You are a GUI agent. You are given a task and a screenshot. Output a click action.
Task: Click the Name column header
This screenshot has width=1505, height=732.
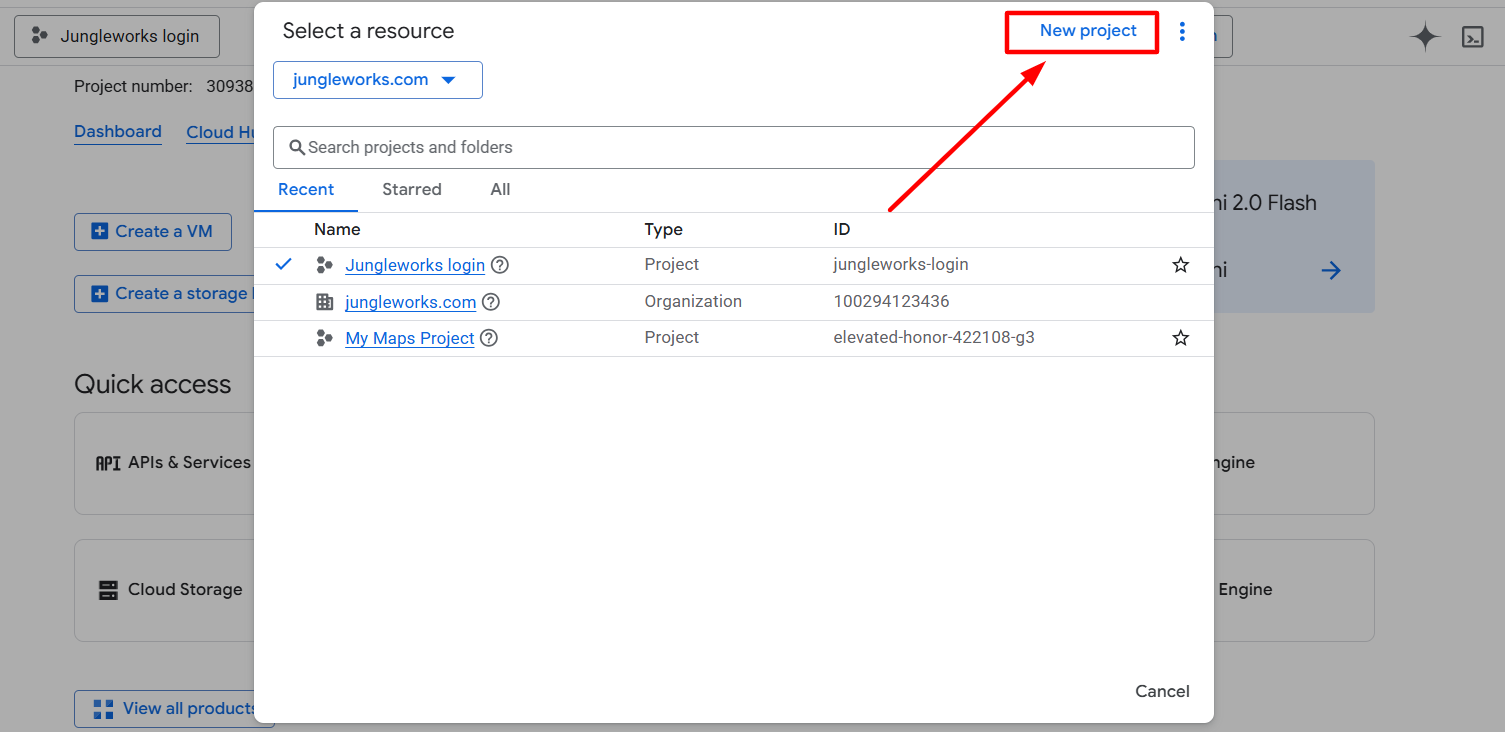pyautogui.click(x=337, y=229)
